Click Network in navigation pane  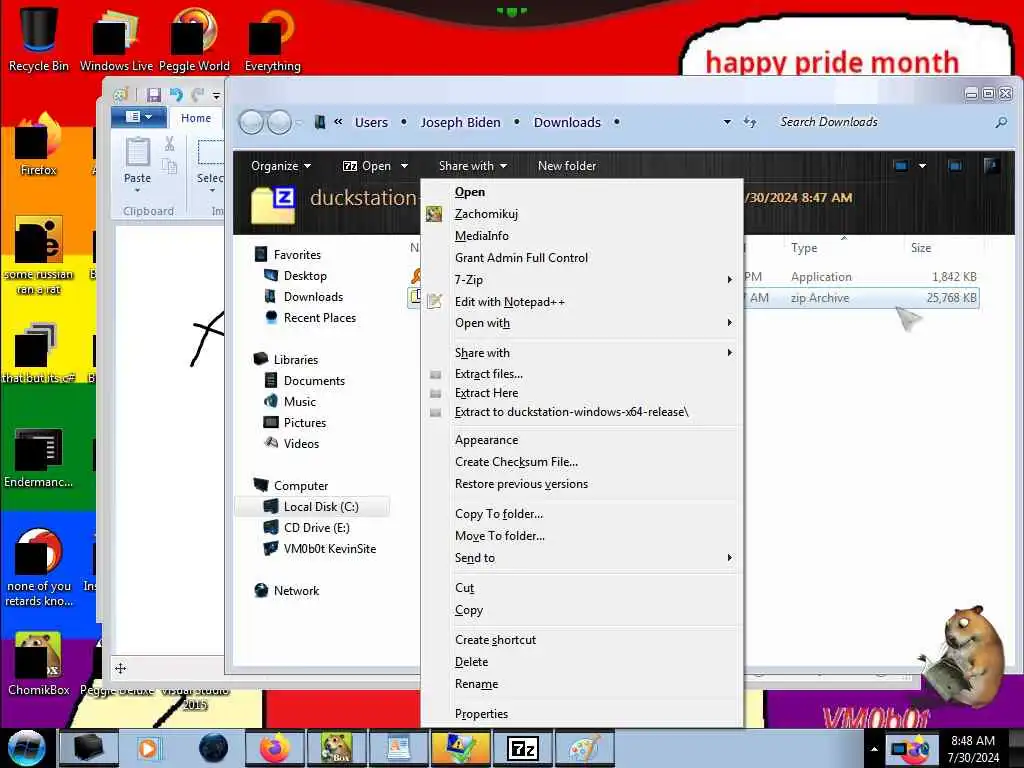(x=296, y=590)
